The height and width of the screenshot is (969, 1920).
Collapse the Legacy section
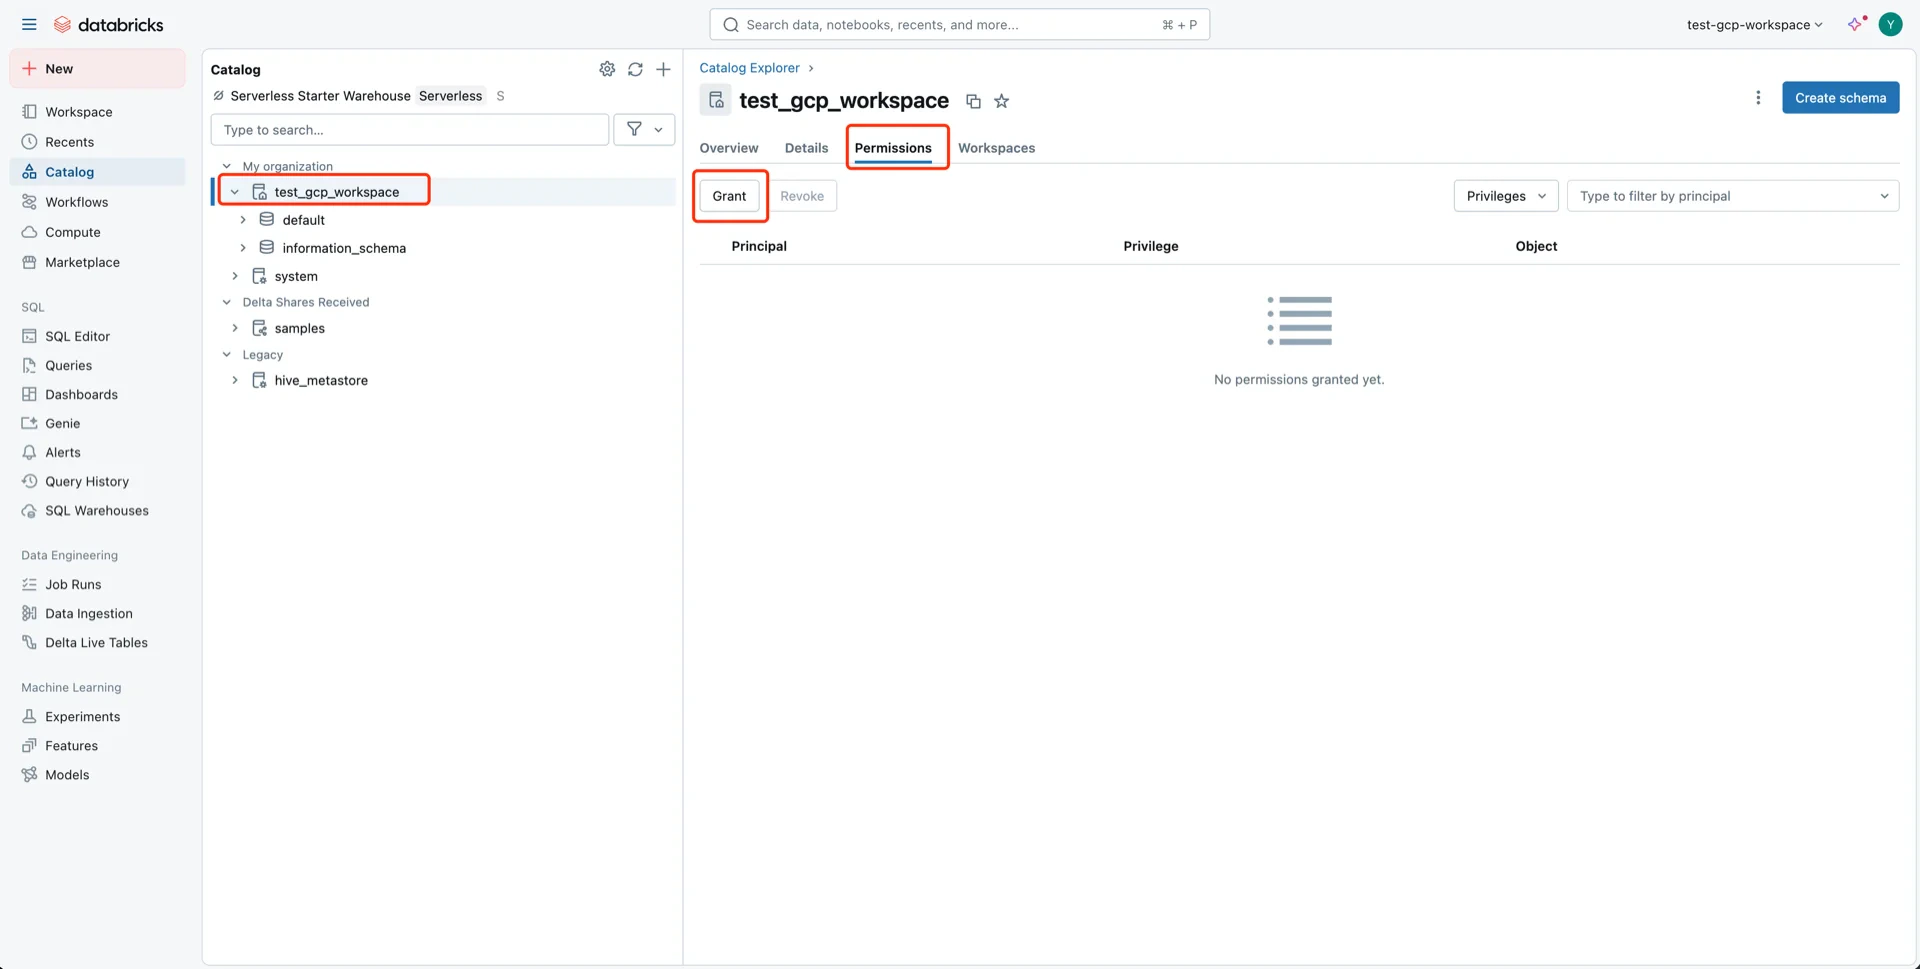227,354
